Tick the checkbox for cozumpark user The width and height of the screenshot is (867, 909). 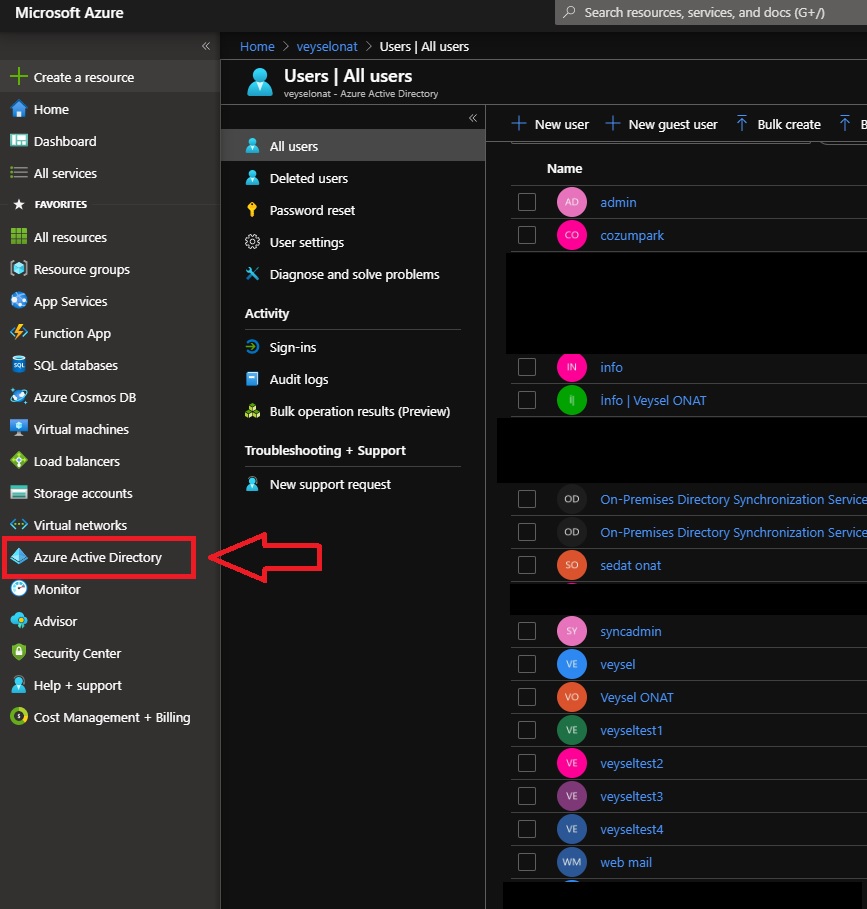point(527,235)
